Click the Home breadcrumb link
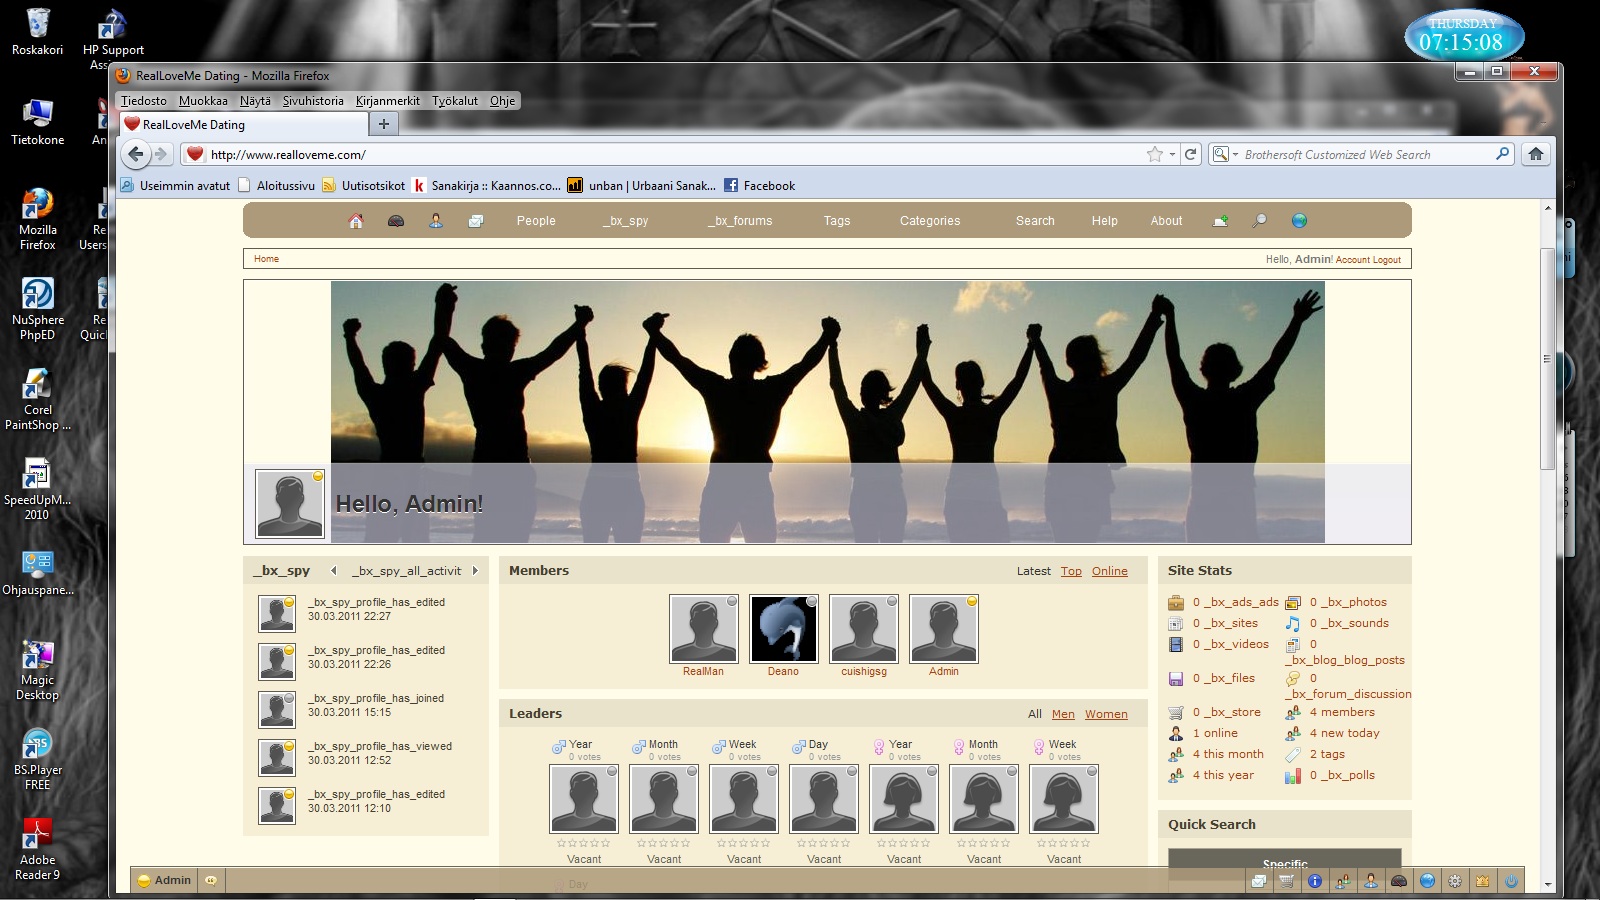 [x=266, y=259]
